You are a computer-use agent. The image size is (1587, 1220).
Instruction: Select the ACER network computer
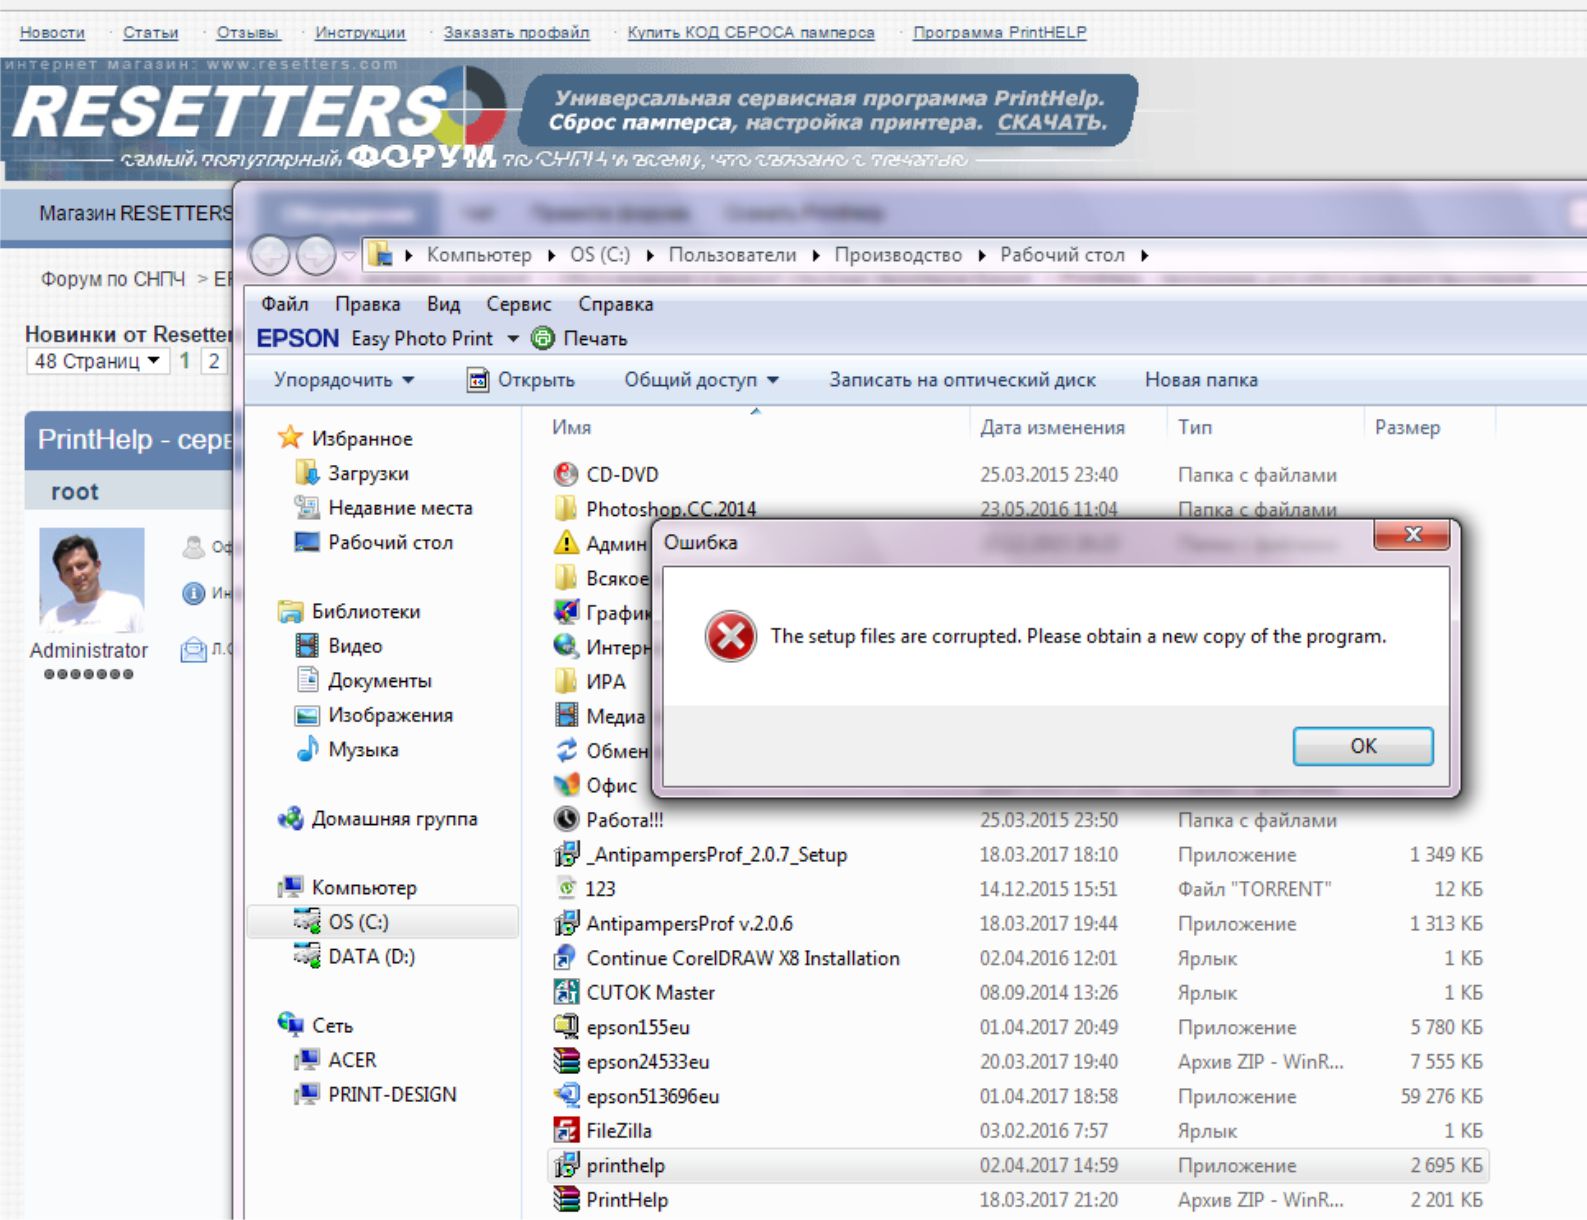point(352,1060)
